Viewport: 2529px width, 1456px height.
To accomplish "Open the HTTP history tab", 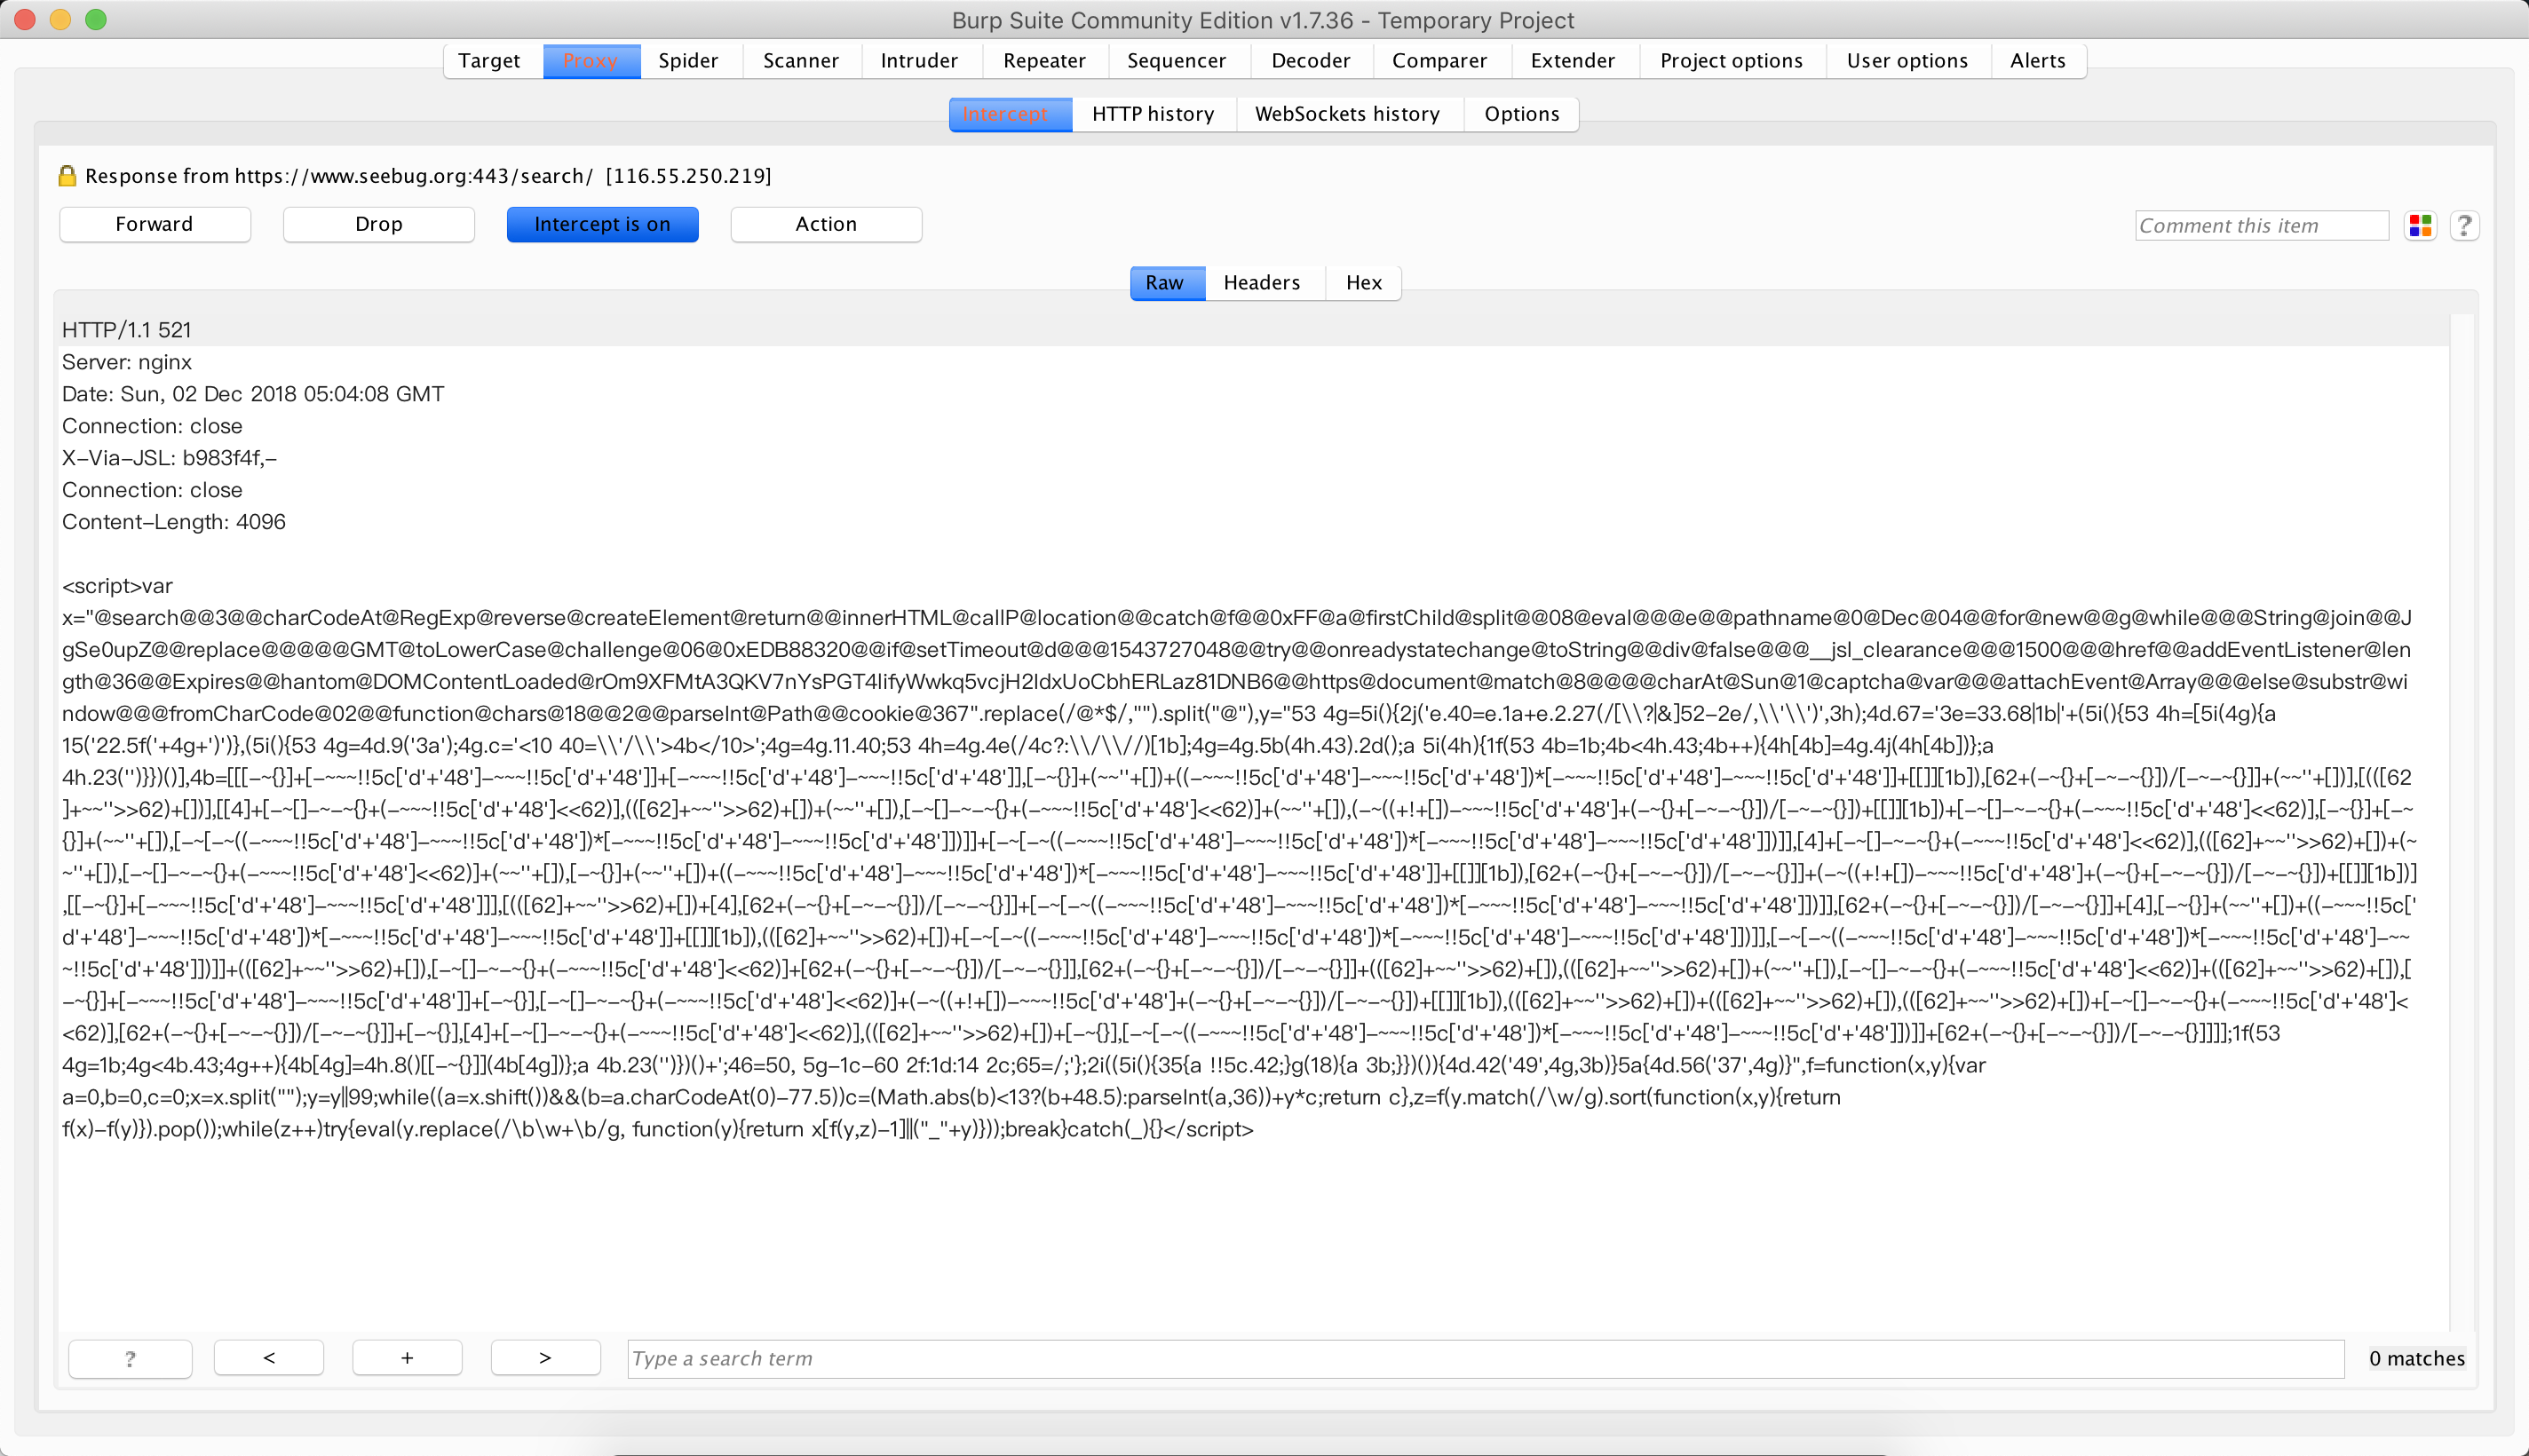I will pos(1153,114).
